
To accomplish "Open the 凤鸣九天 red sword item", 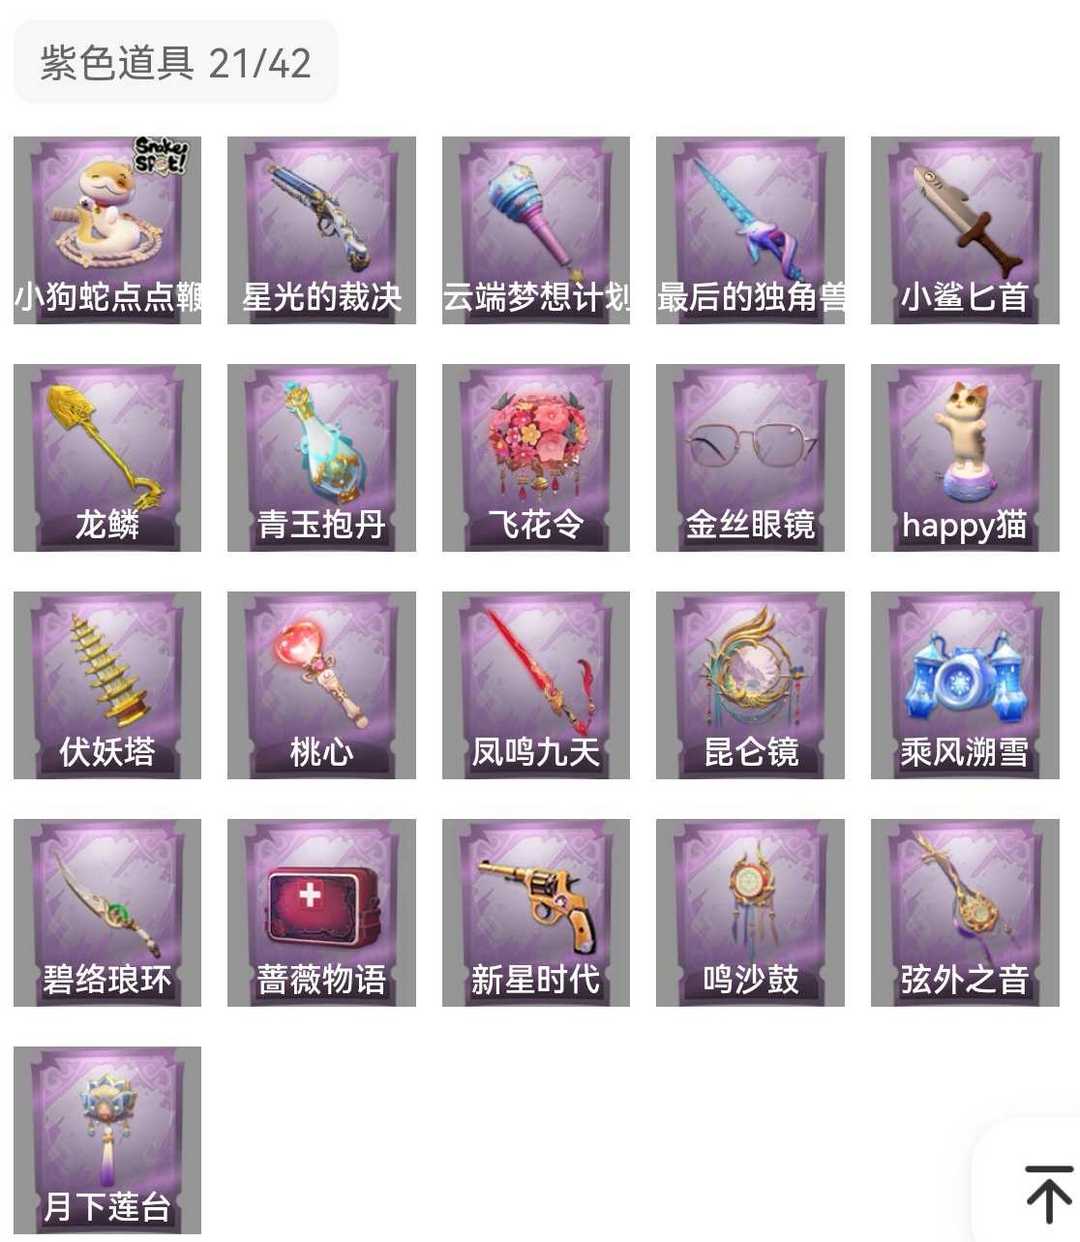I will [x=536, y=685].
